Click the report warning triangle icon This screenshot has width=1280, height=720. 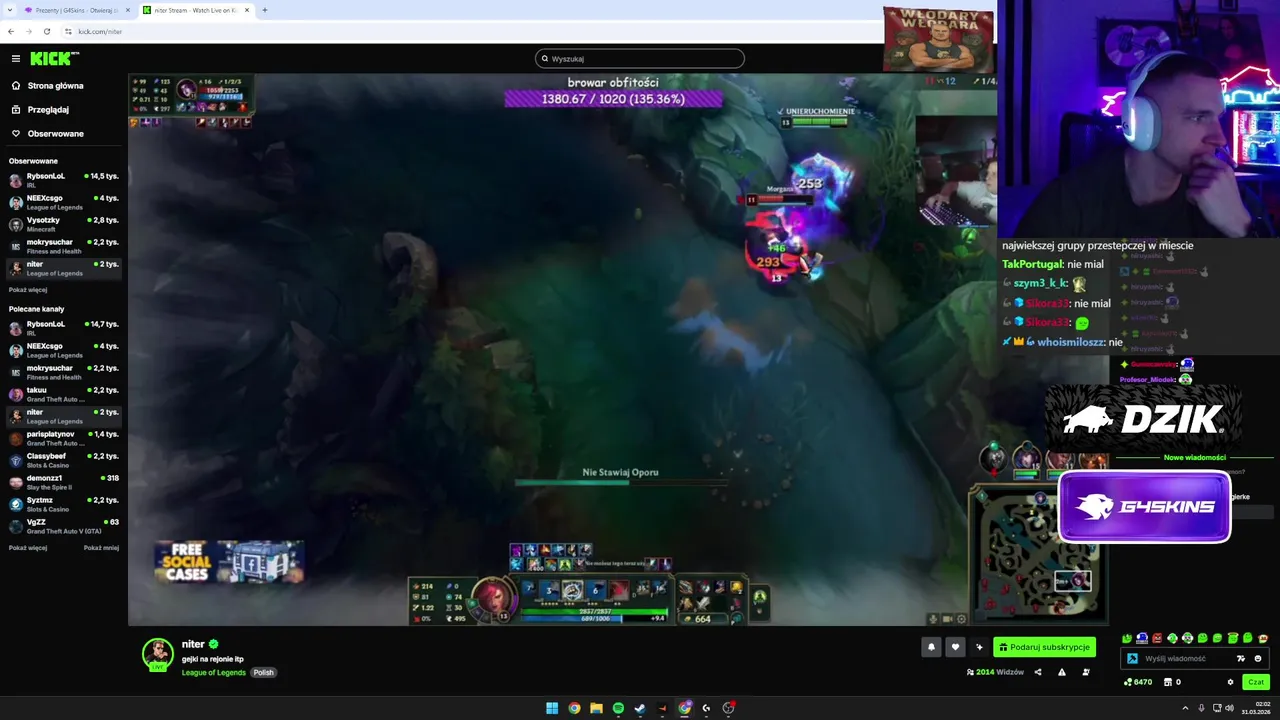[x=1062, y=672]
